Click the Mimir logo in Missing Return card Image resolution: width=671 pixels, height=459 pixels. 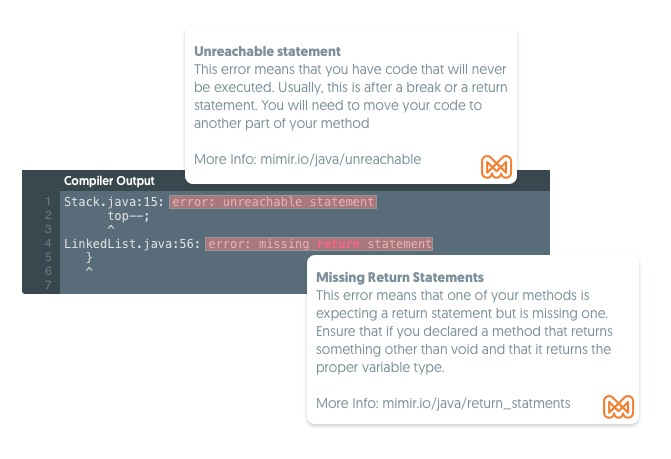coord(618,407)
